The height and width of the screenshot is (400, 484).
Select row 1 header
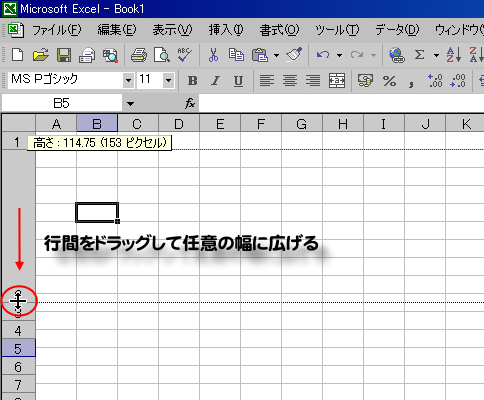[x=17, y=142]
